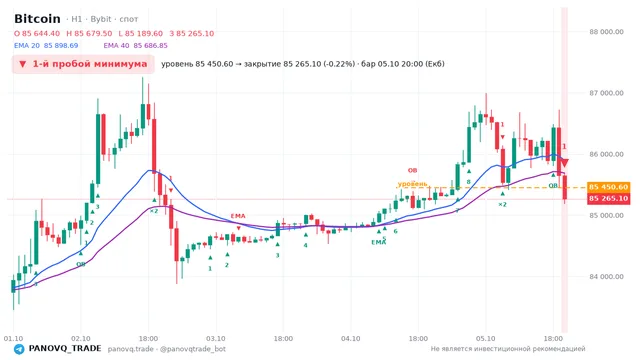The image size is (640, 360).
Task: Click the red 85 265.10 price tag
Action: (609, 198)
